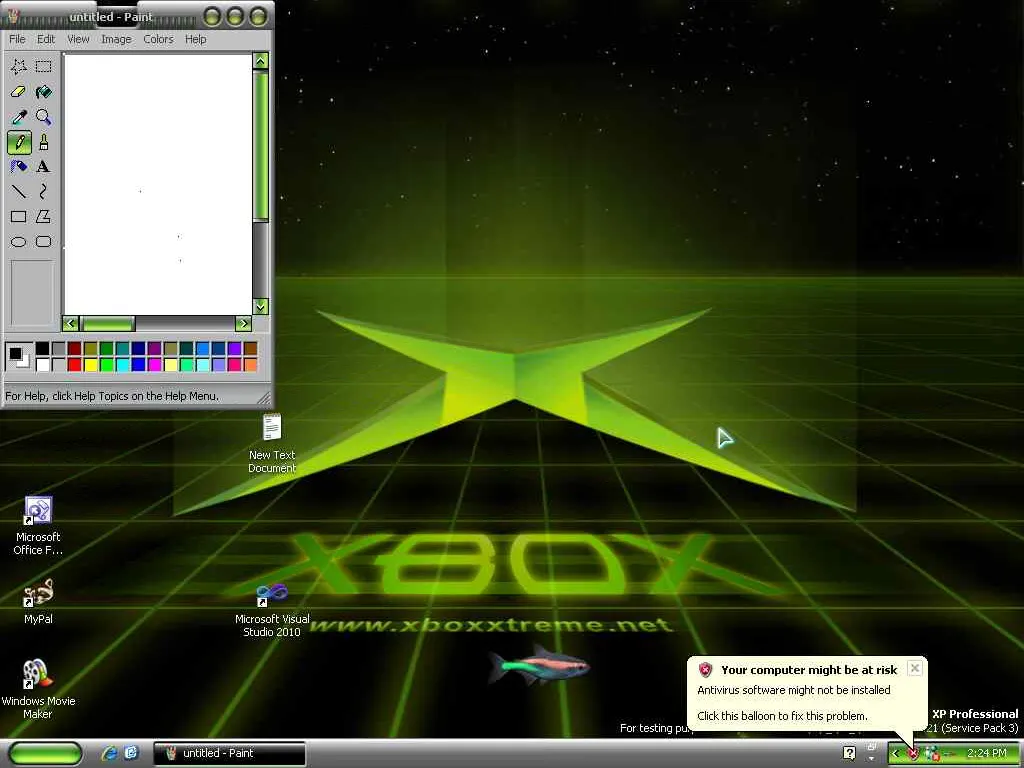
Task: Select the MyPal desktop shortcut
Action: pyautogui.click(x=38, y=601)
